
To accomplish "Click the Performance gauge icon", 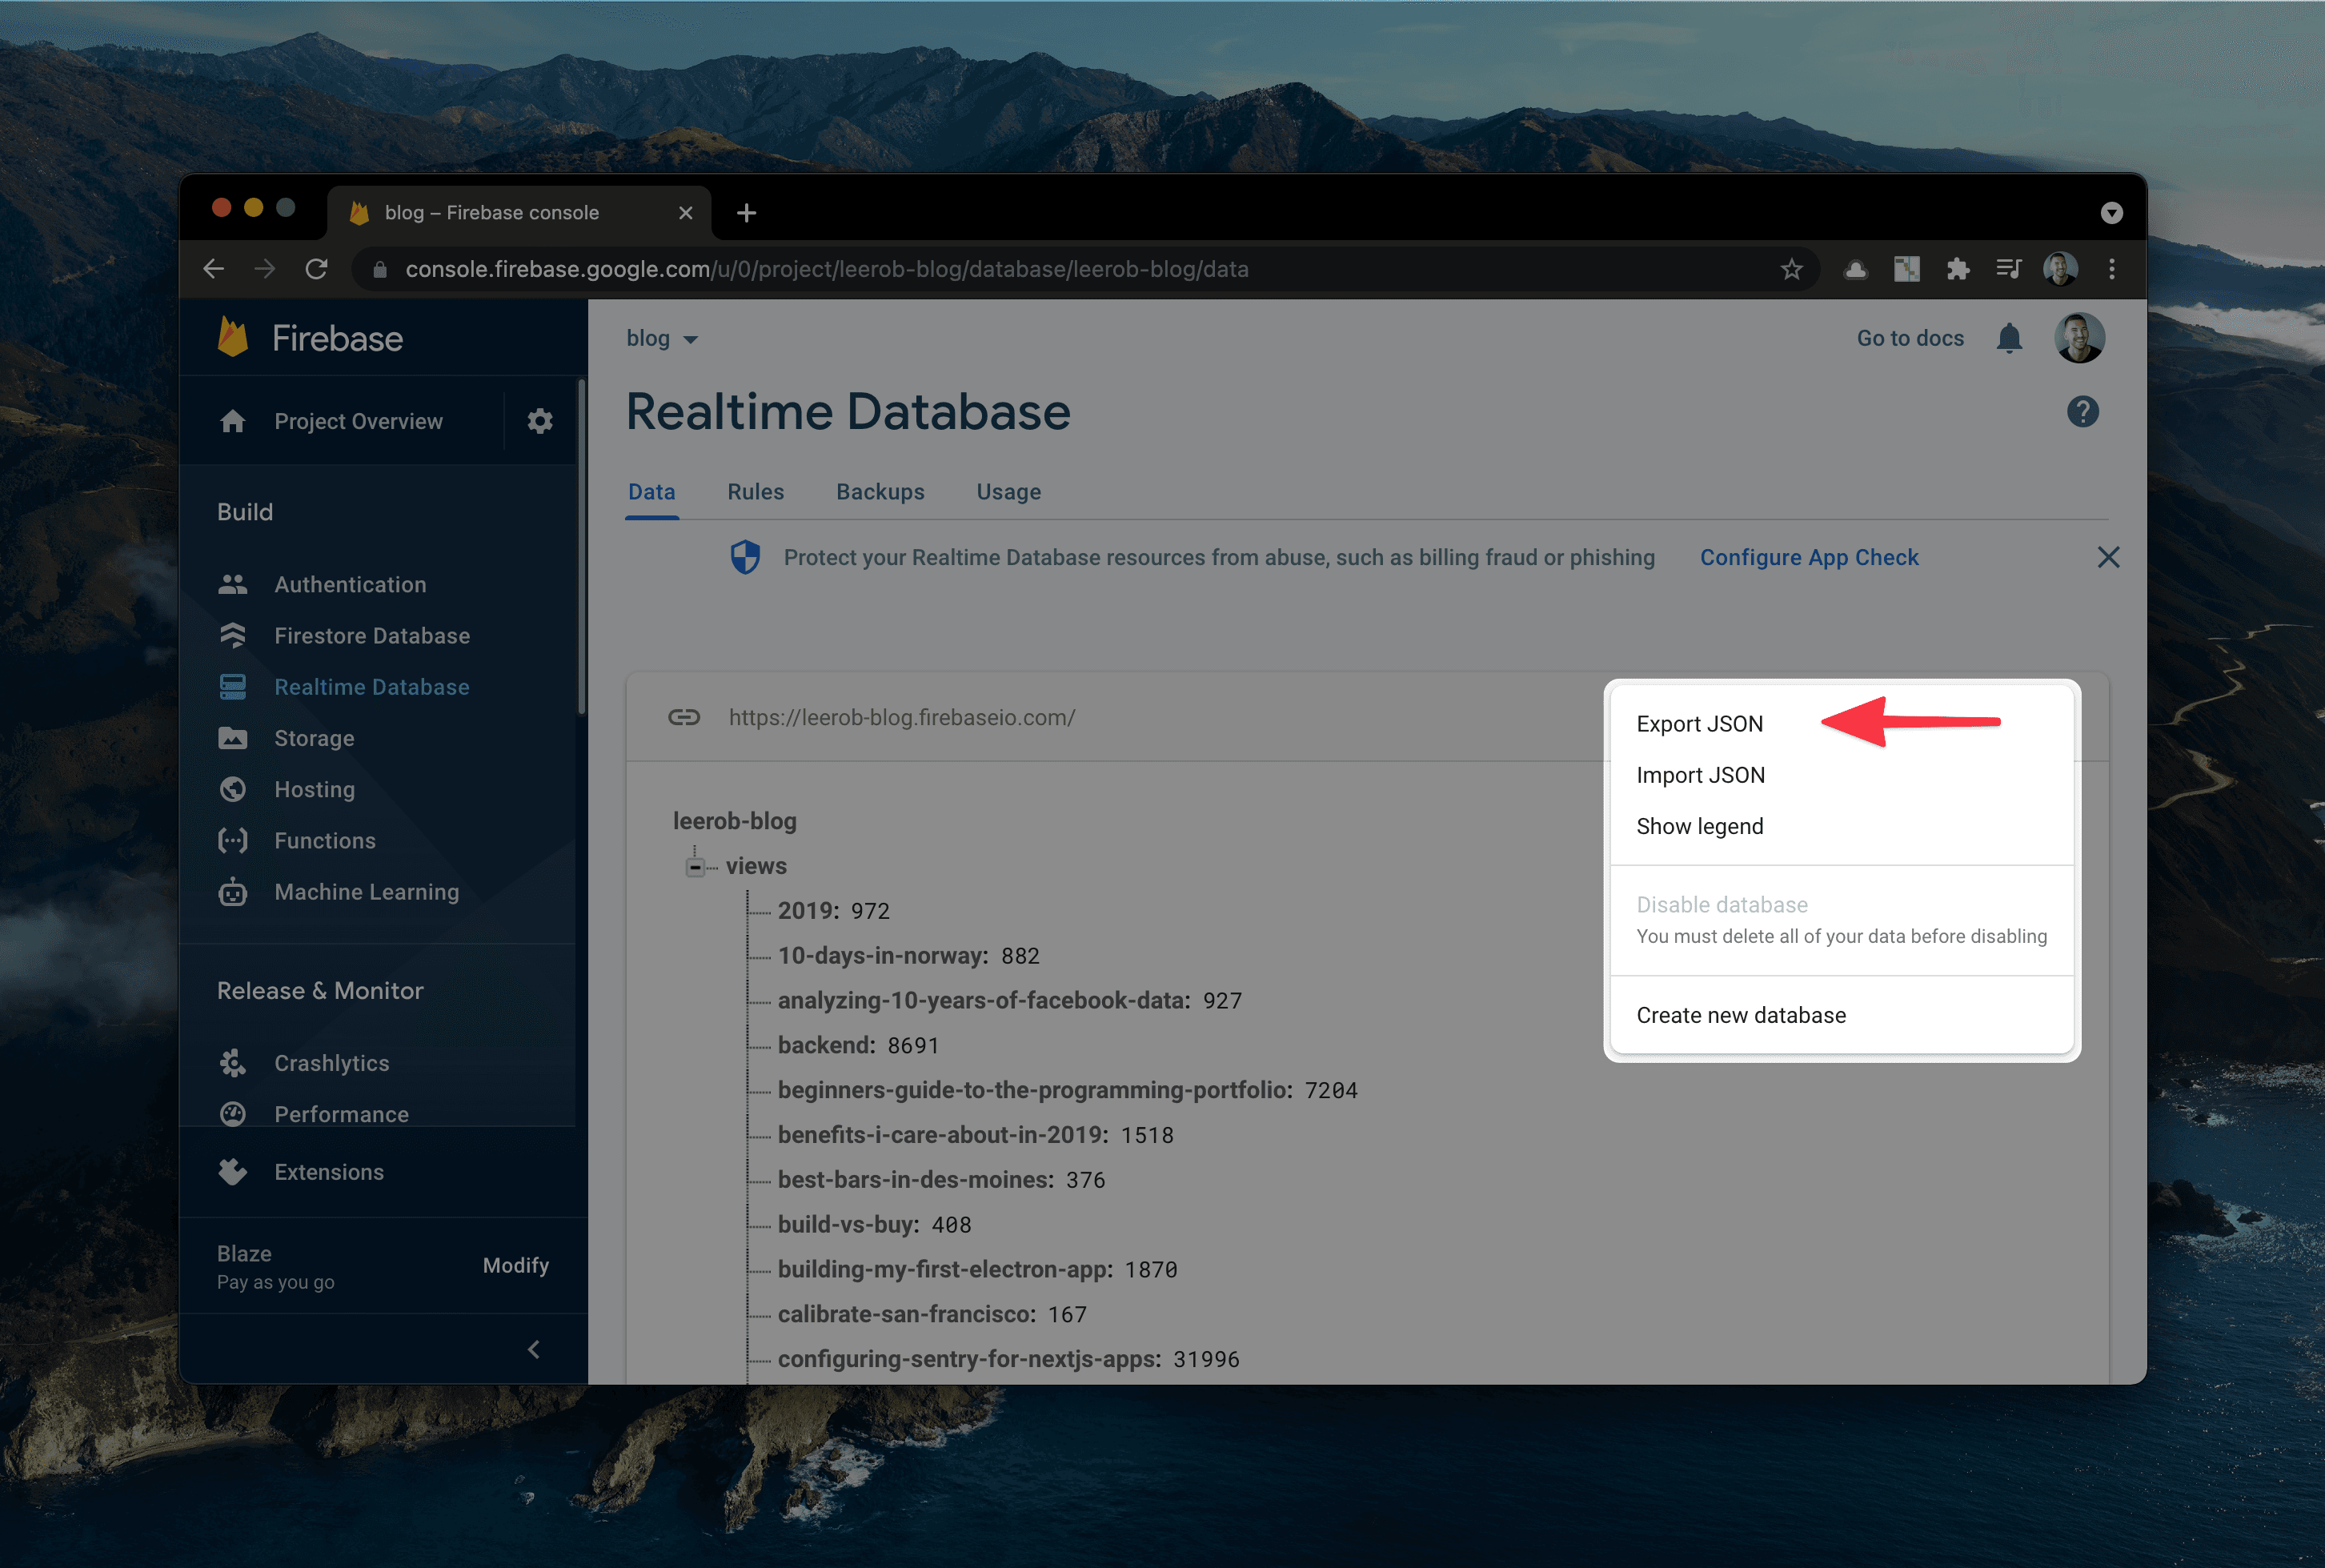I will [233, 1113].
